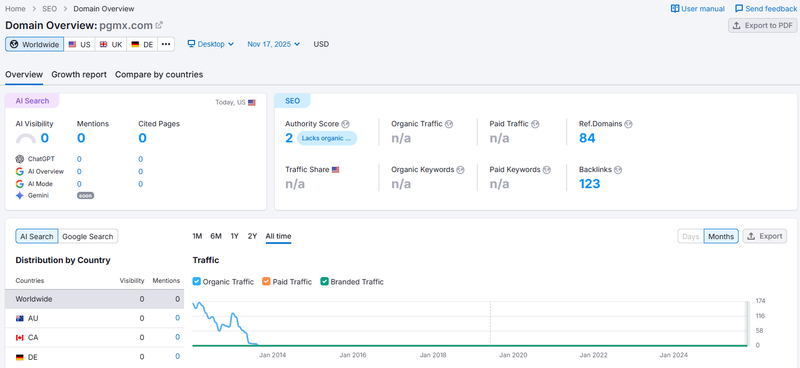Open the Ref.Domains value 84
The image size is (800, 368).
pyautogui.click(x=587, y=138)
